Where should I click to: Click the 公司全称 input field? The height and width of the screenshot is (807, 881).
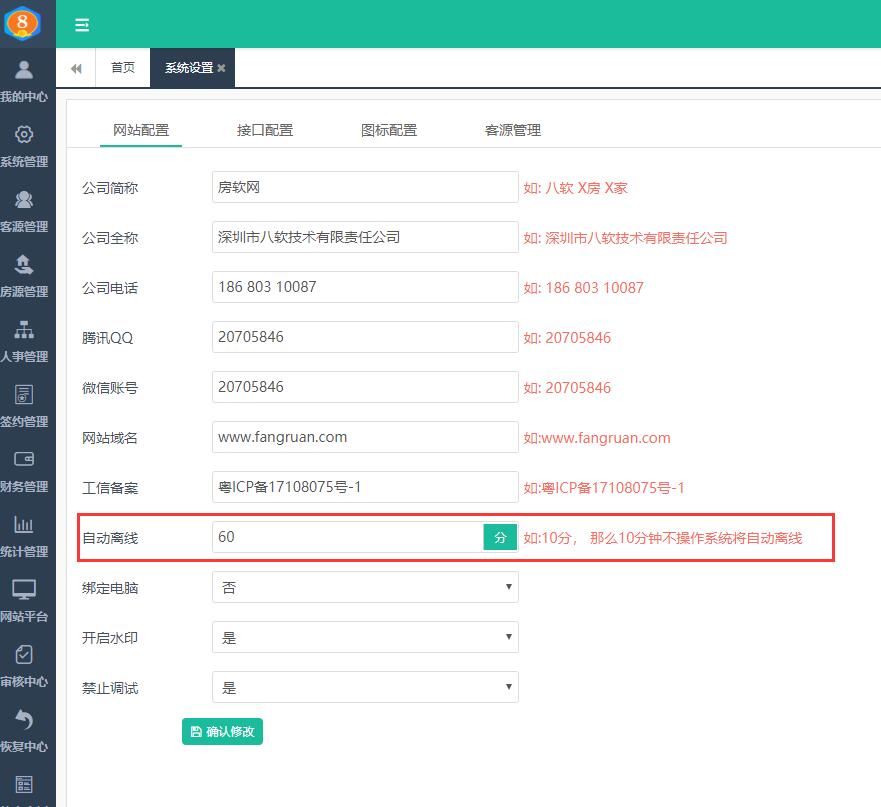coord(365,237)
